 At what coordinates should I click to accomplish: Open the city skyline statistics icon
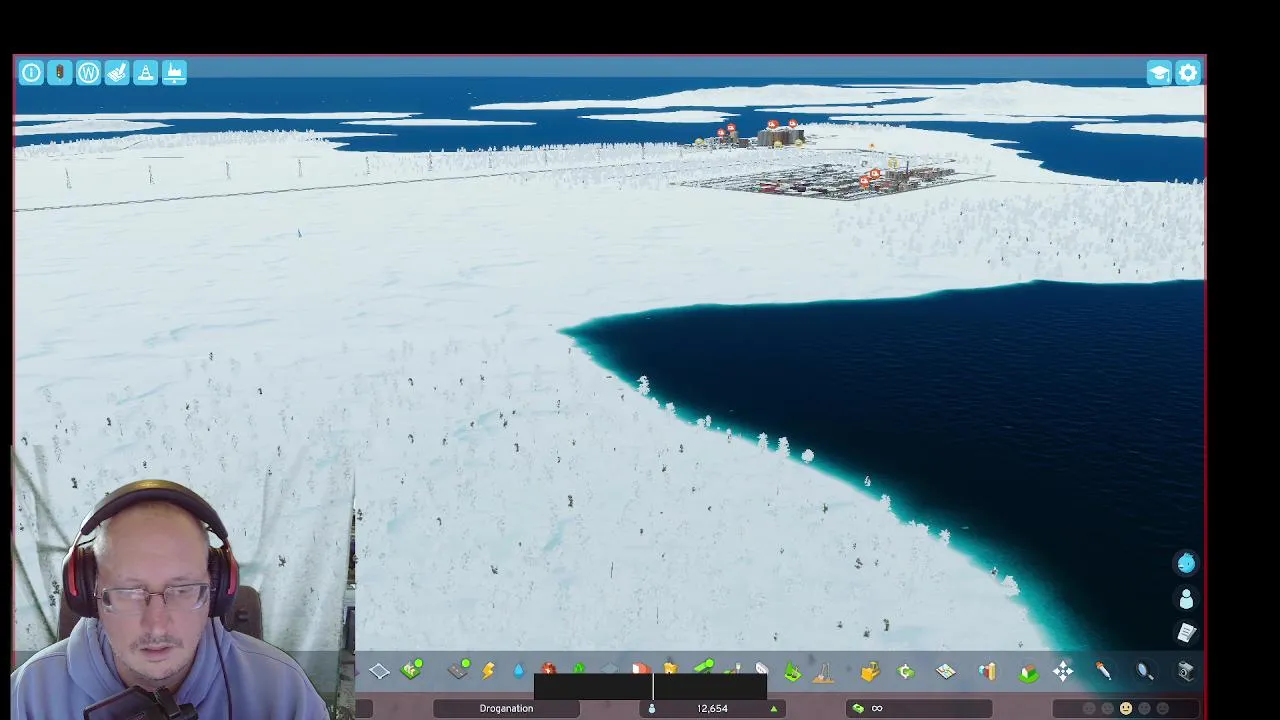click(174, 72)
